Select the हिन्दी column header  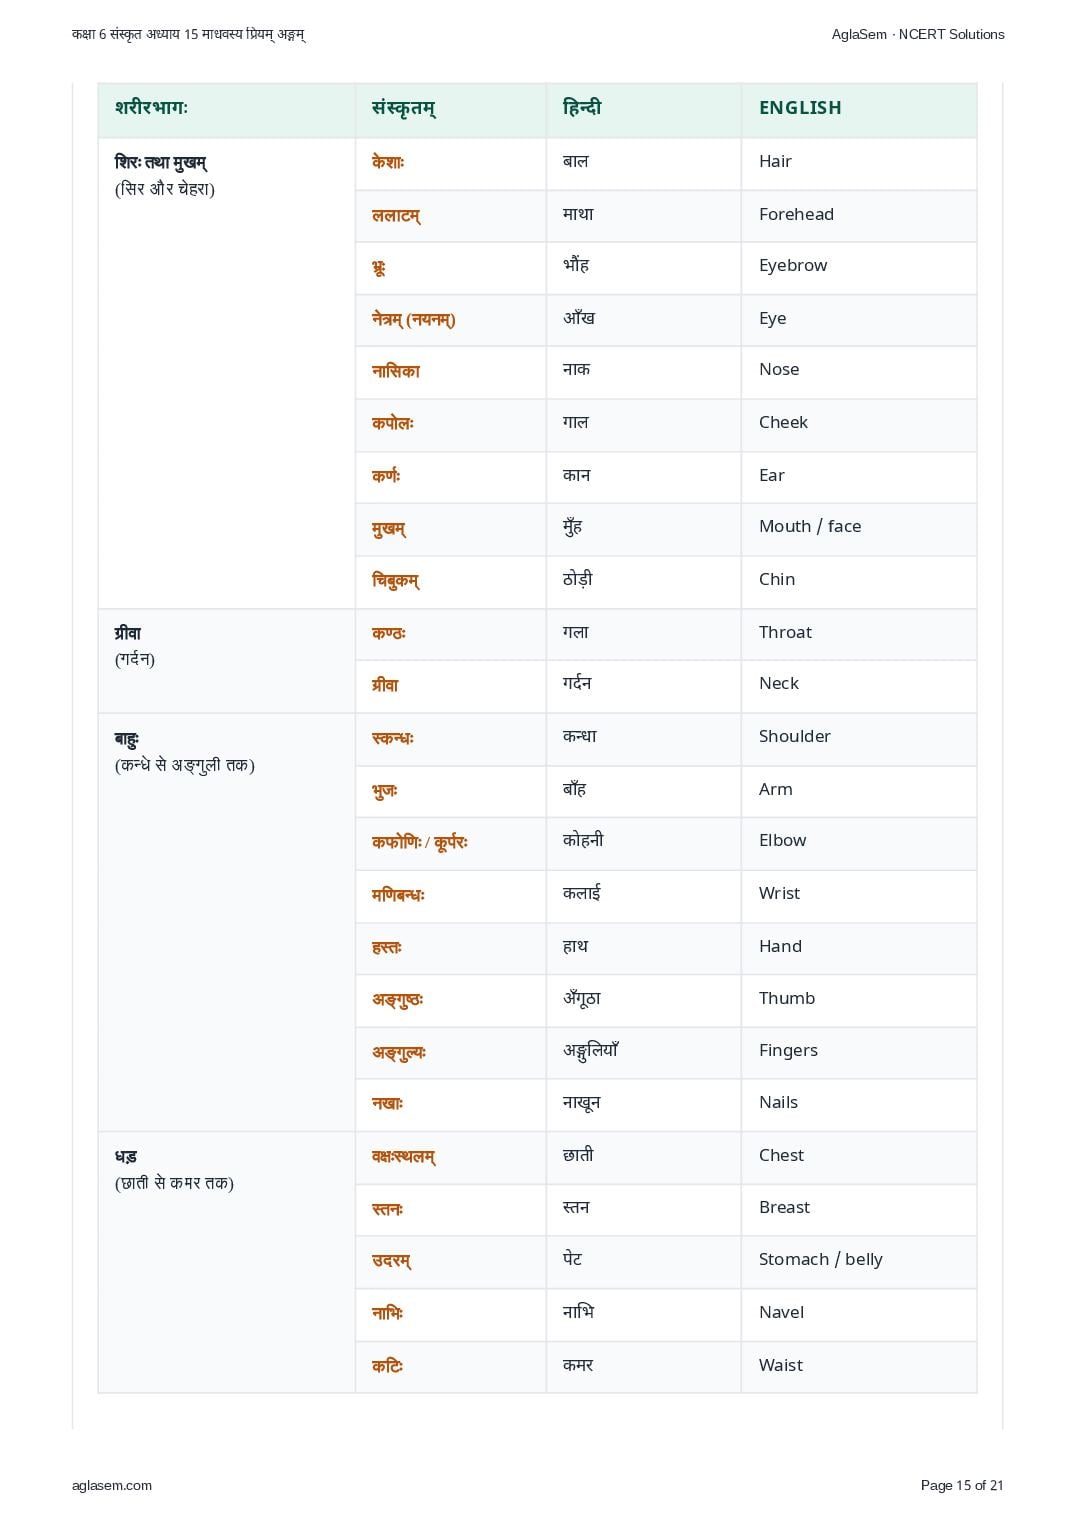[582, 107]
